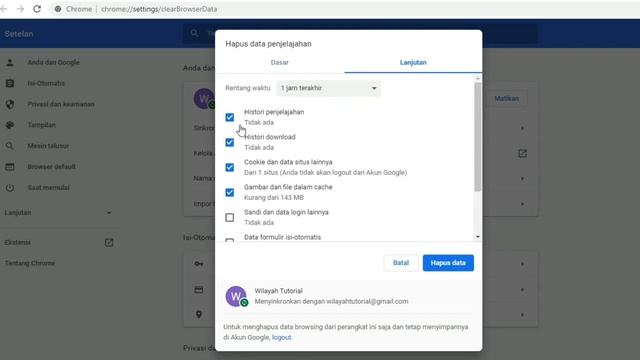Open Ekstensi external link icon

click(x=109, y=242)
